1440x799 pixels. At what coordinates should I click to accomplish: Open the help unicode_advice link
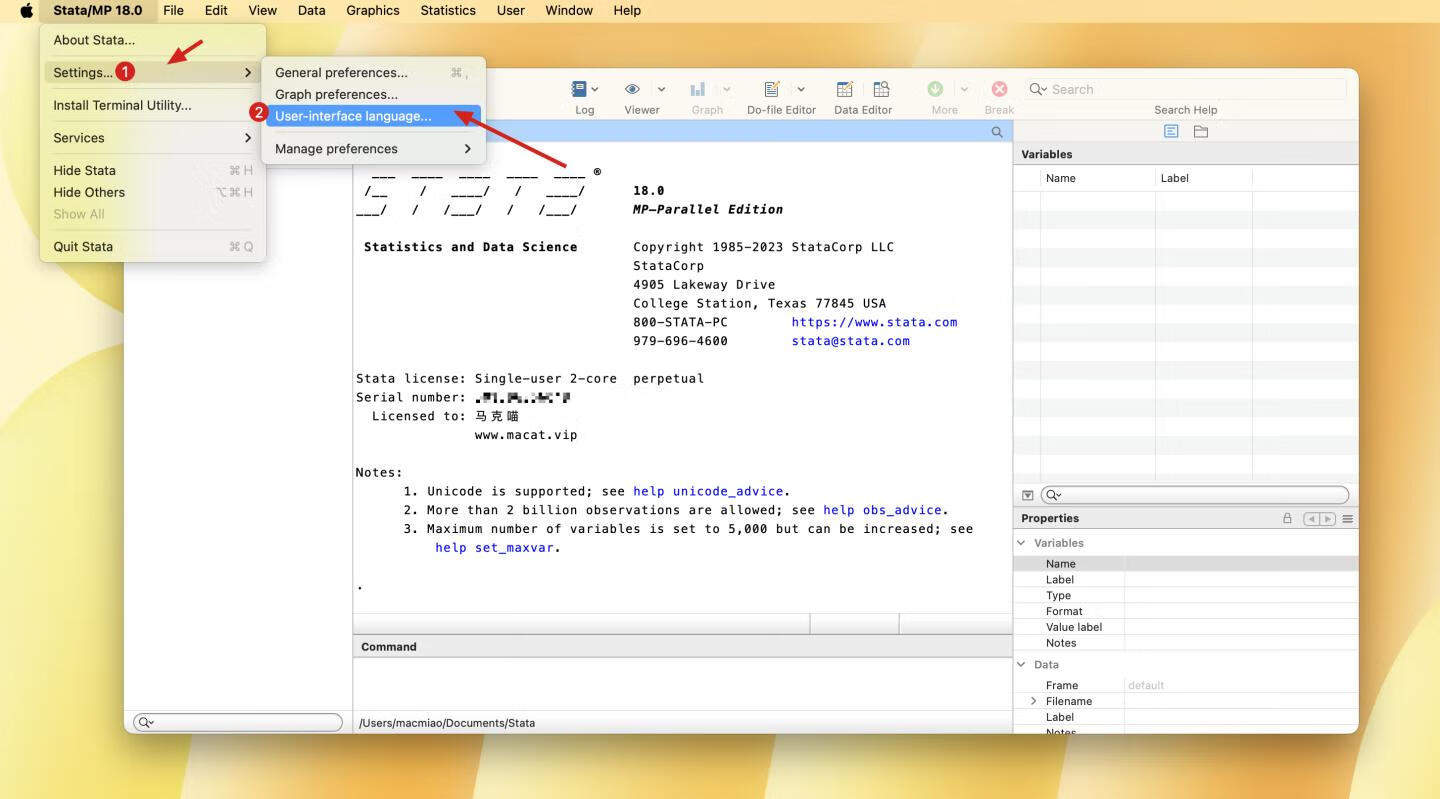point(708,491)
